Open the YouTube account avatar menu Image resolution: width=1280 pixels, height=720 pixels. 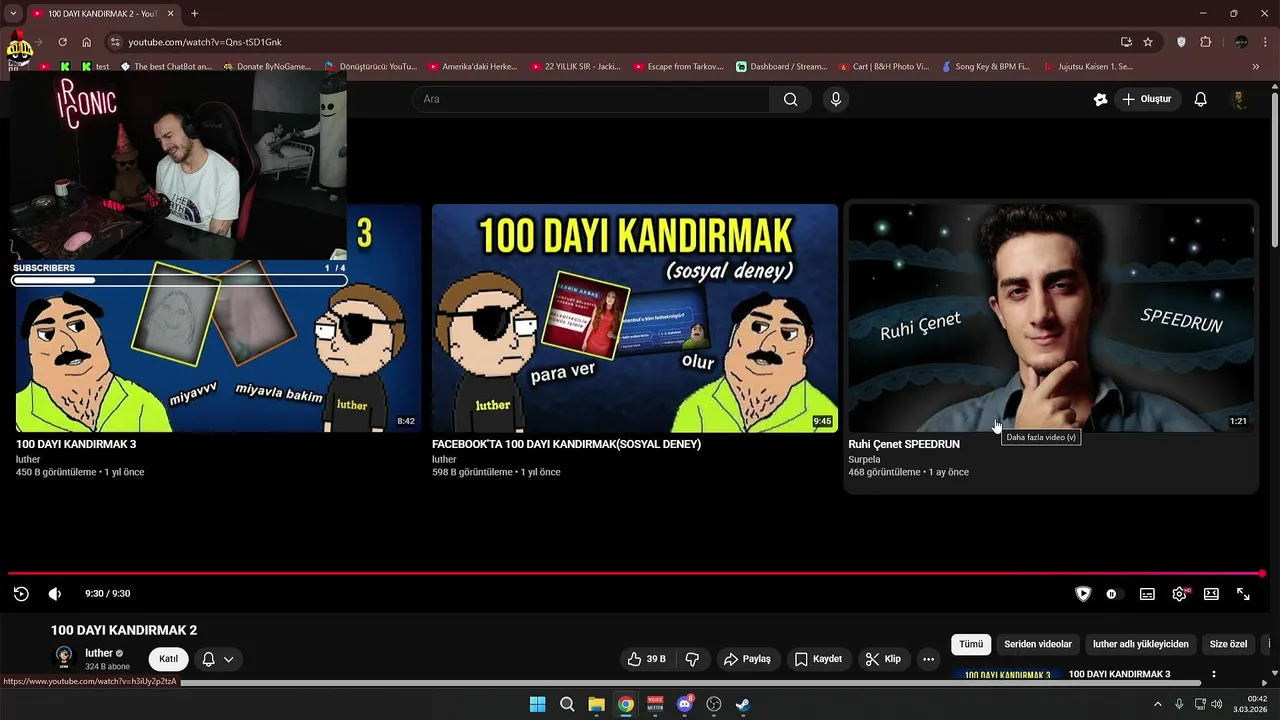click(1239, 99)
